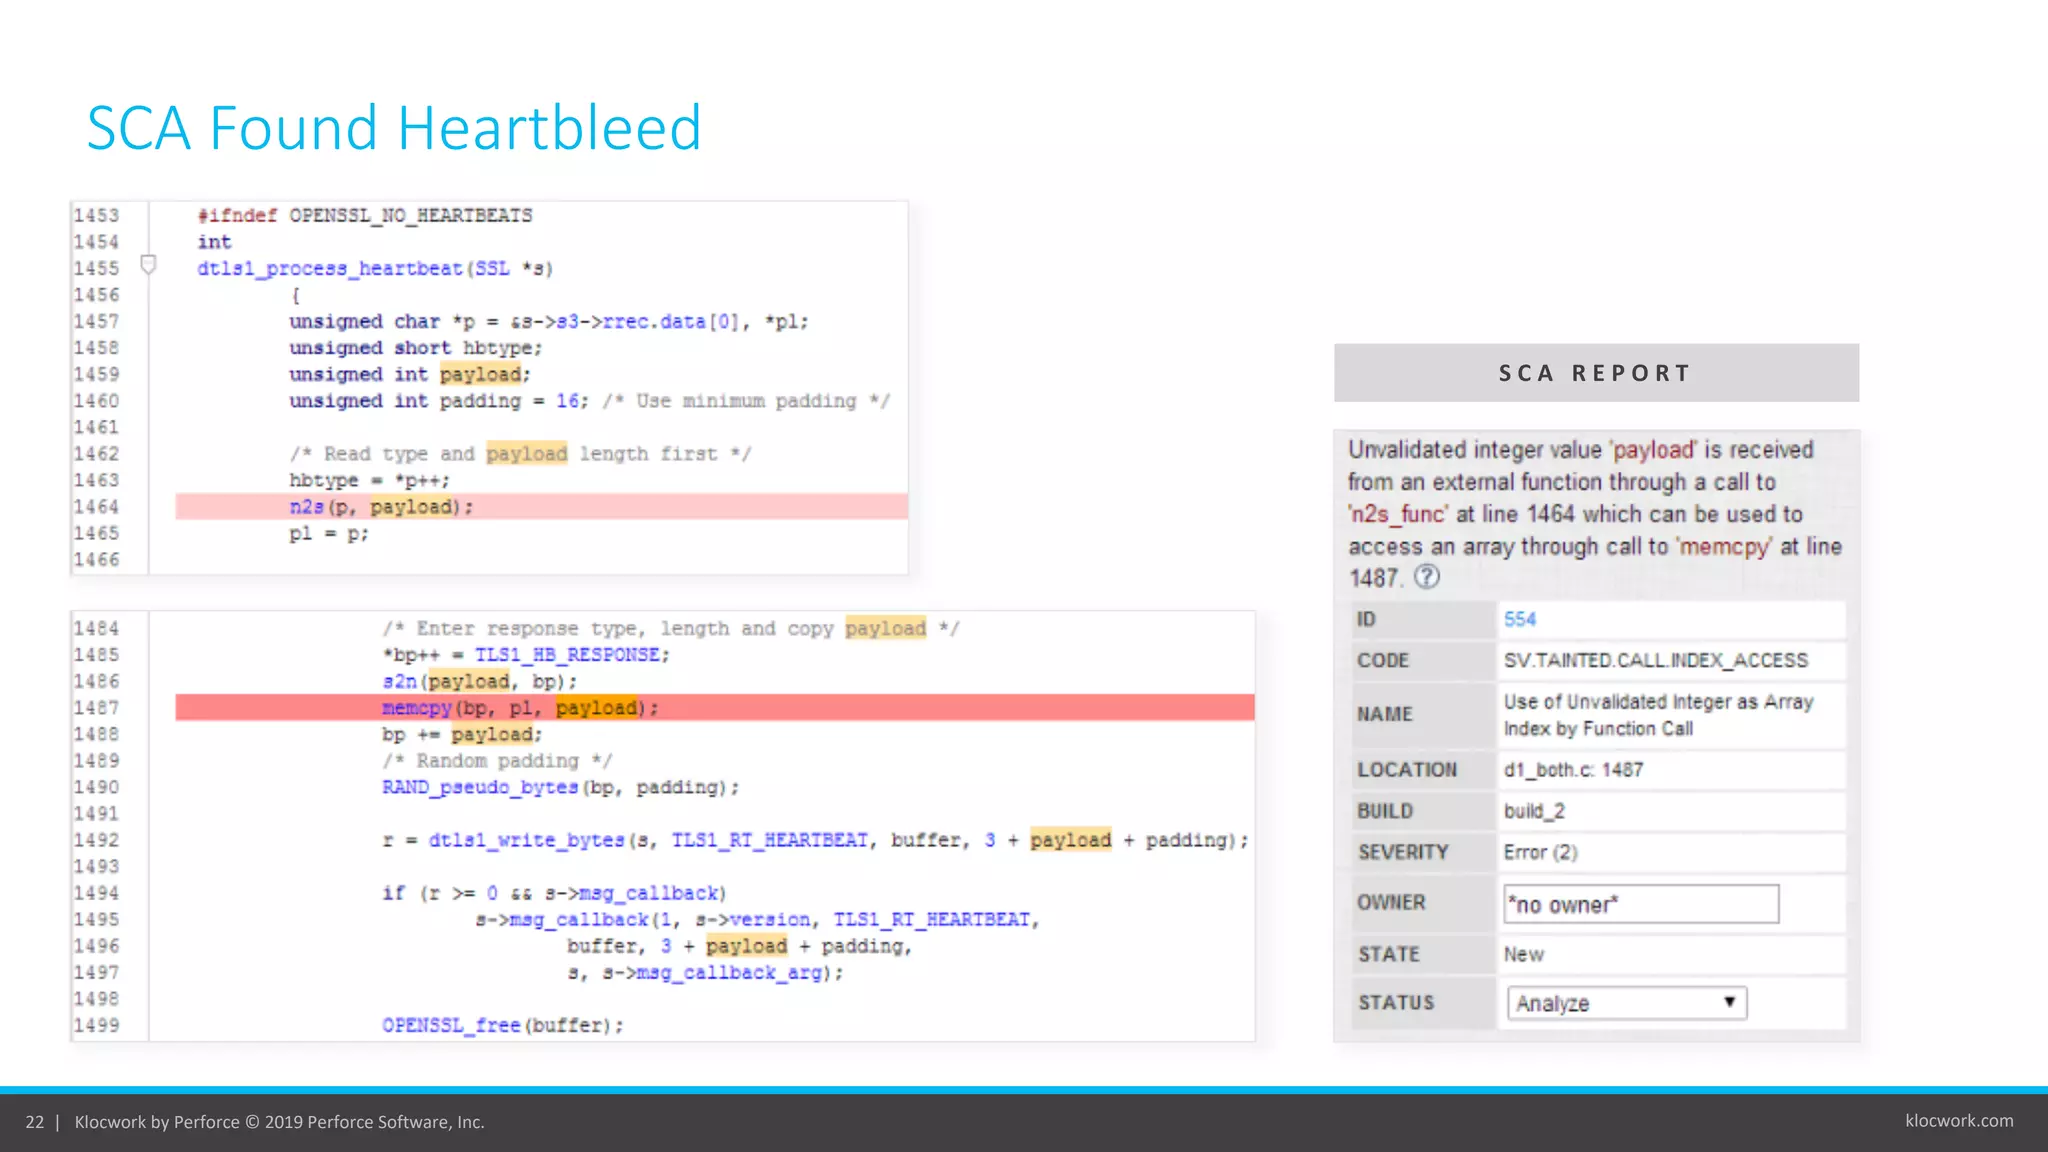Click klocwork.com in footer

pyautogui.click(x=1959, y=1121)
